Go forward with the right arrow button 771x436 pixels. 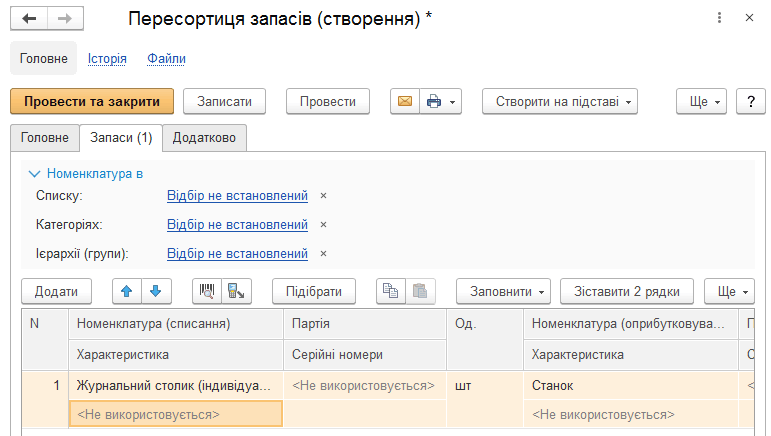pyautogui.click(x=65, y=19)
